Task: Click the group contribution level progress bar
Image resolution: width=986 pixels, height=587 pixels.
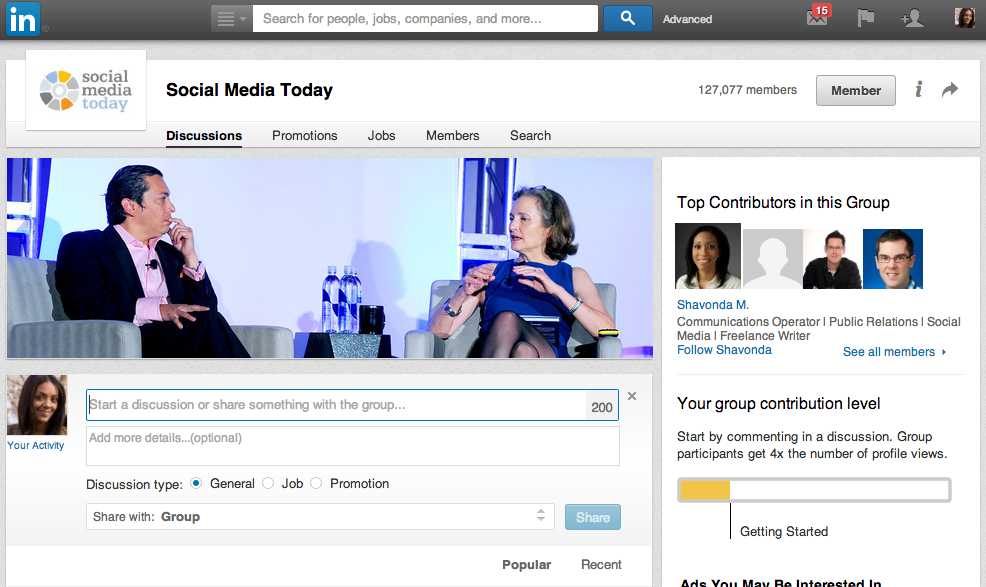Action: point(814,490)
